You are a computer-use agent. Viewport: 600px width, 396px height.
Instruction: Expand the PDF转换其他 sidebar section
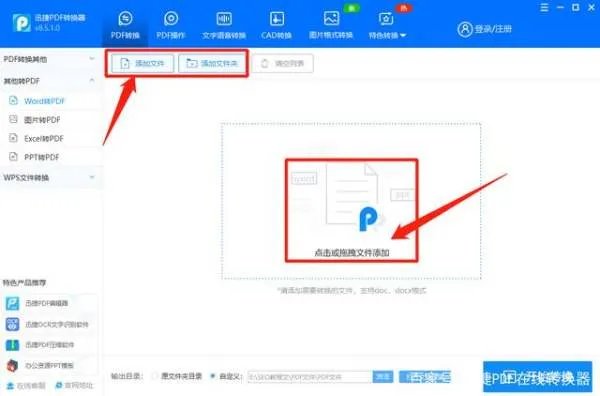pos(50,59)
